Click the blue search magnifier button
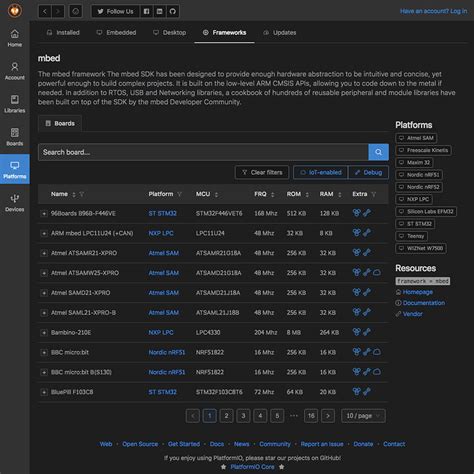 click(378, 152)
